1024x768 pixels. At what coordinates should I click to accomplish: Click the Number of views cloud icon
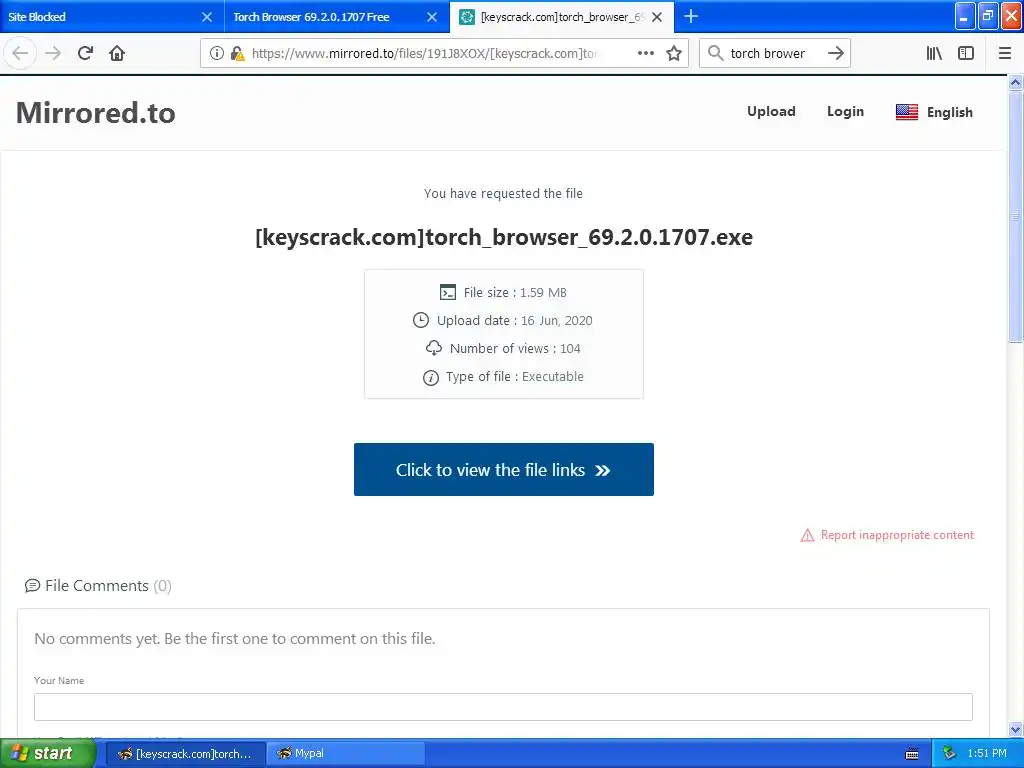434,348
